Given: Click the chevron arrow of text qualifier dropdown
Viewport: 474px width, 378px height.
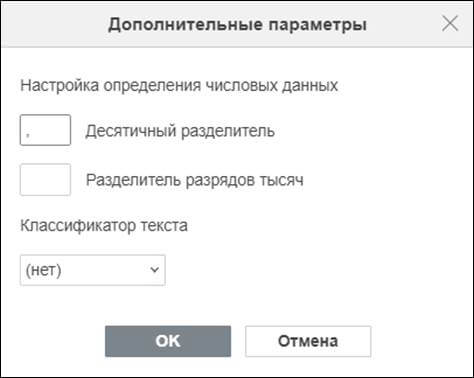Looking at the screenshot, I should pos(154,269).
